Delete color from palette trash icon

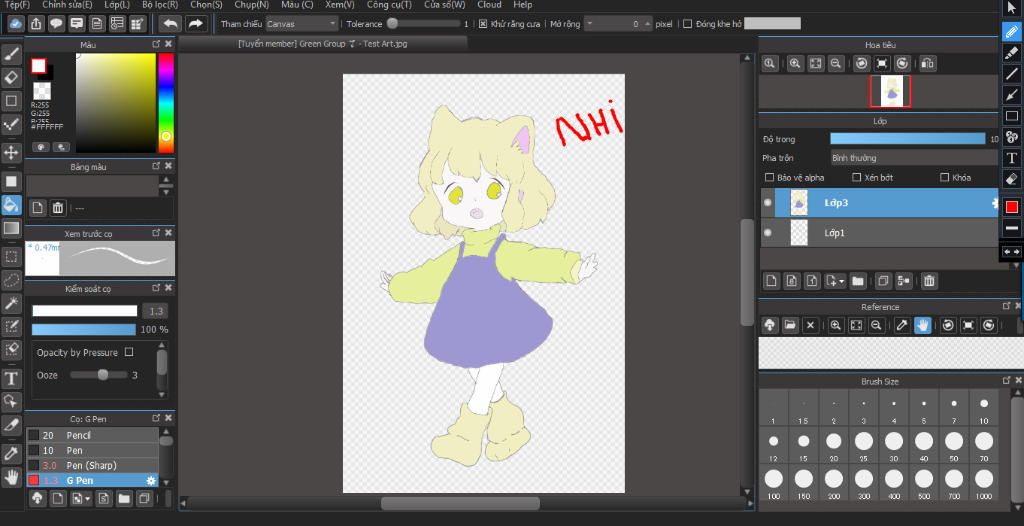click(57, 208)
